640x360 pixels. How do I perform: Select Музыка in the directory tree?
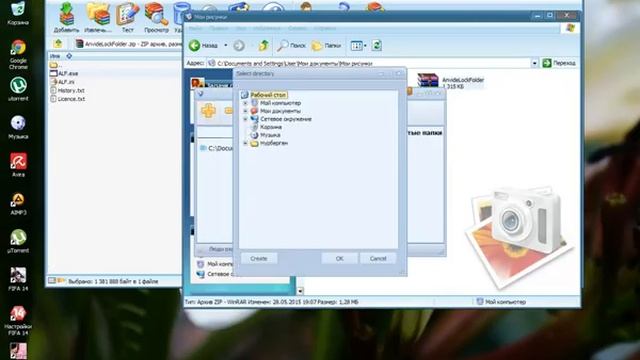pyautogui.click(x=270, y=135)
